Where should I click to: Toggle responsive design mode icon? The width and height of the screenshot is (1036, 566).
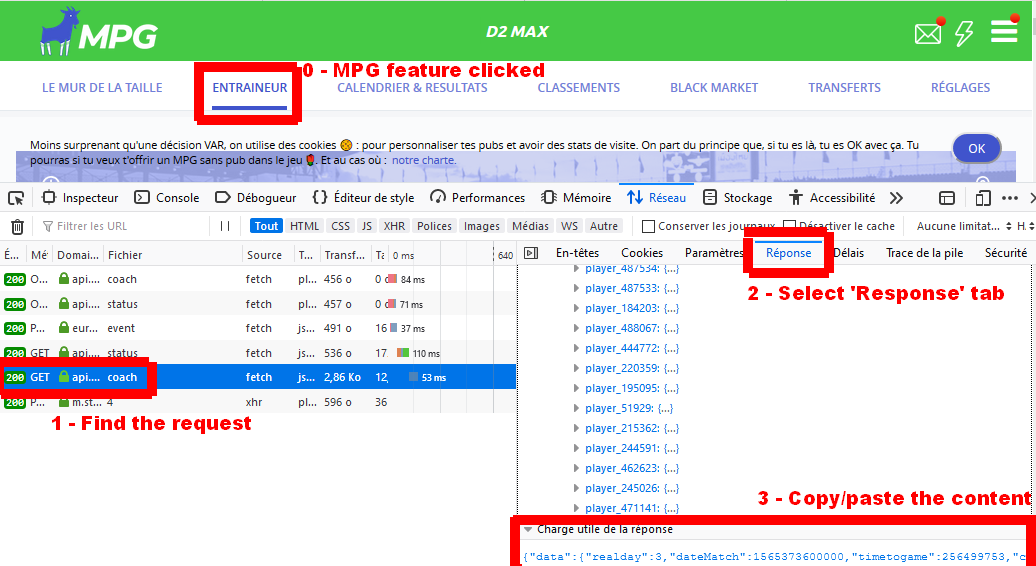[x=983, y=197]
